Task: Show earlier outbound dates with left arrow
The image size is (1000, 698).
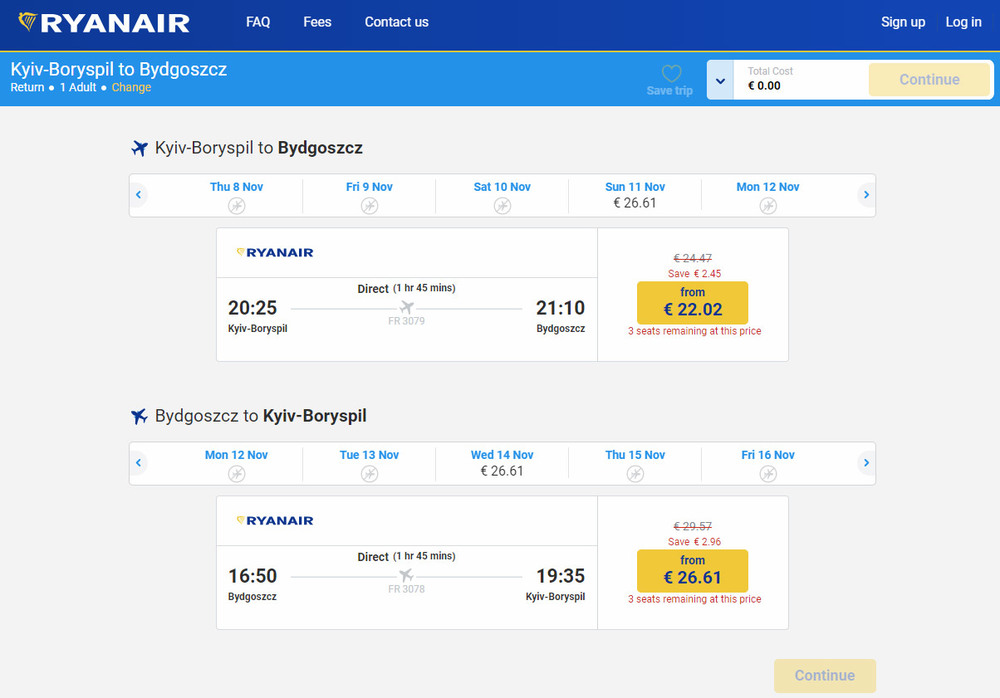Action: [x=139, y=195]
